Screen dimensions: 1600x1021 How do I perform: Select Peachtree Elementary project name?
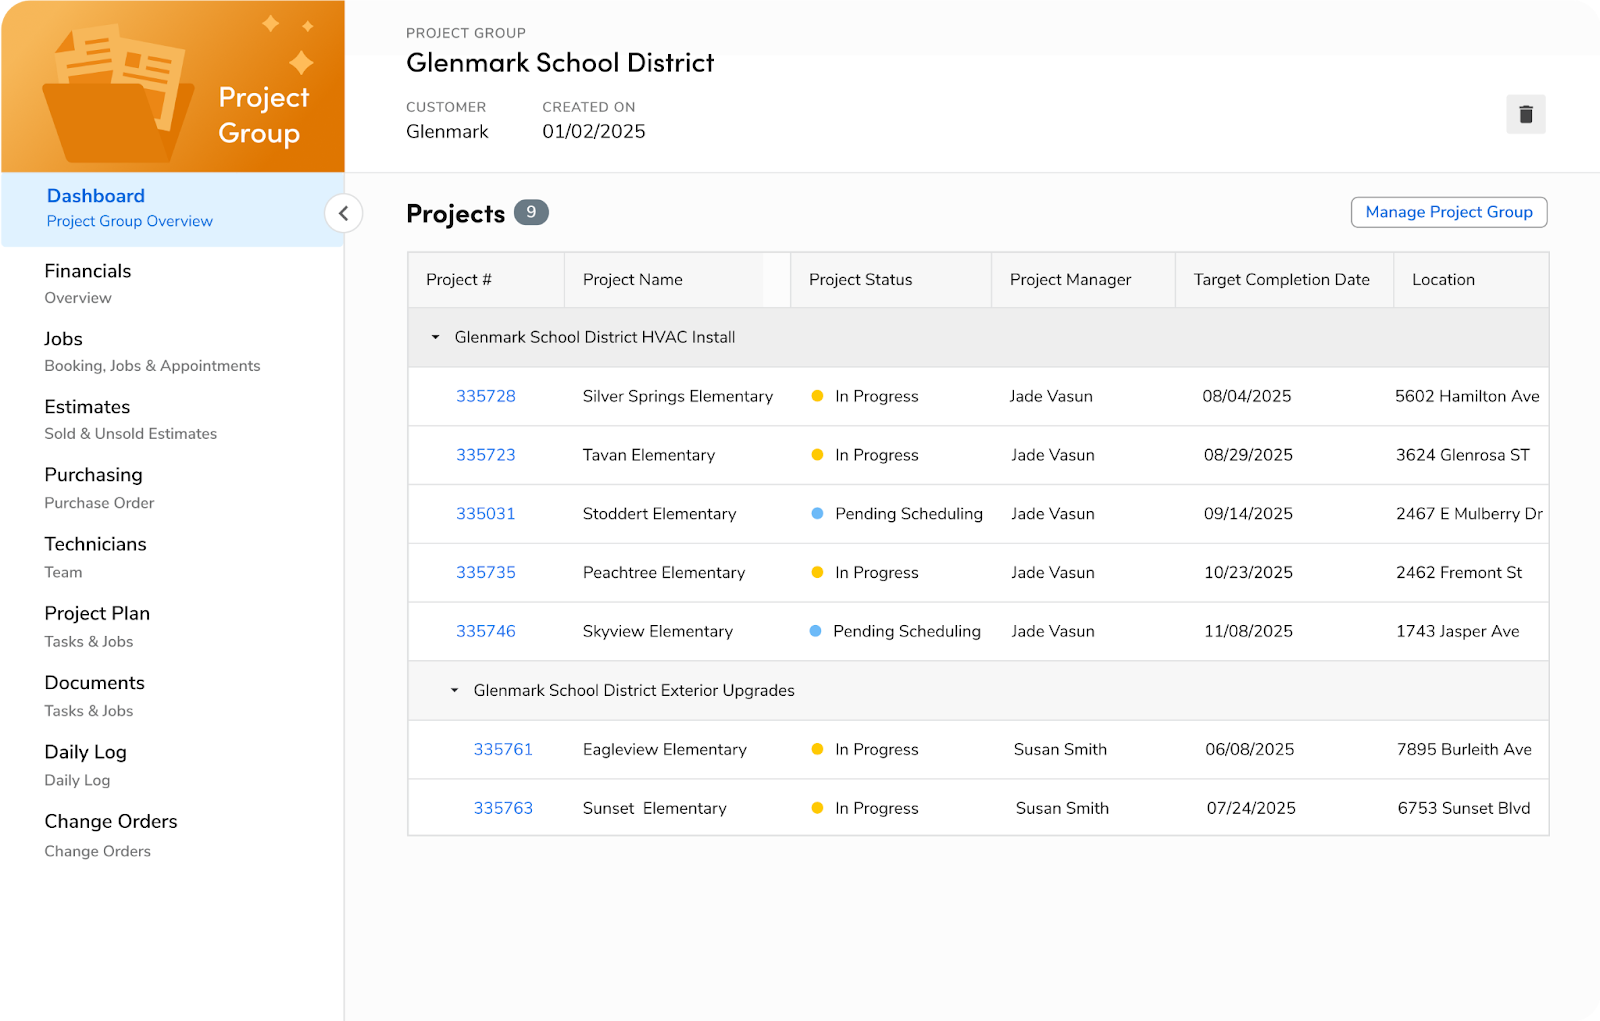[x=664, y=573]
